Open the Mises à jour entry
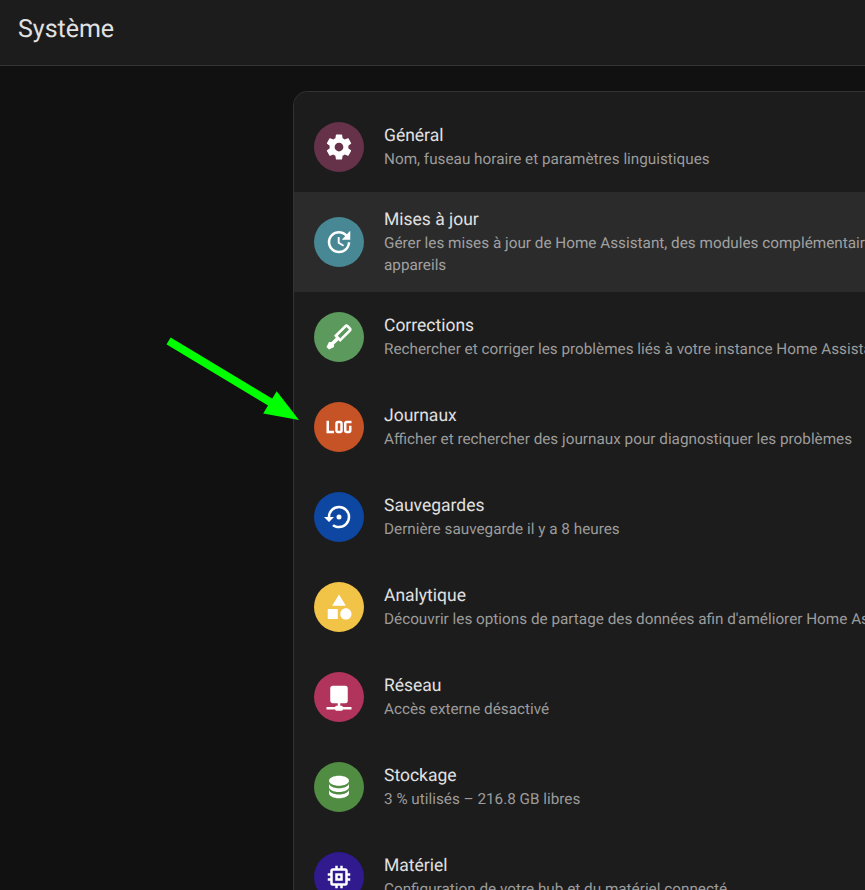Viewport: 865px width, 890px height. pos(431,219)
